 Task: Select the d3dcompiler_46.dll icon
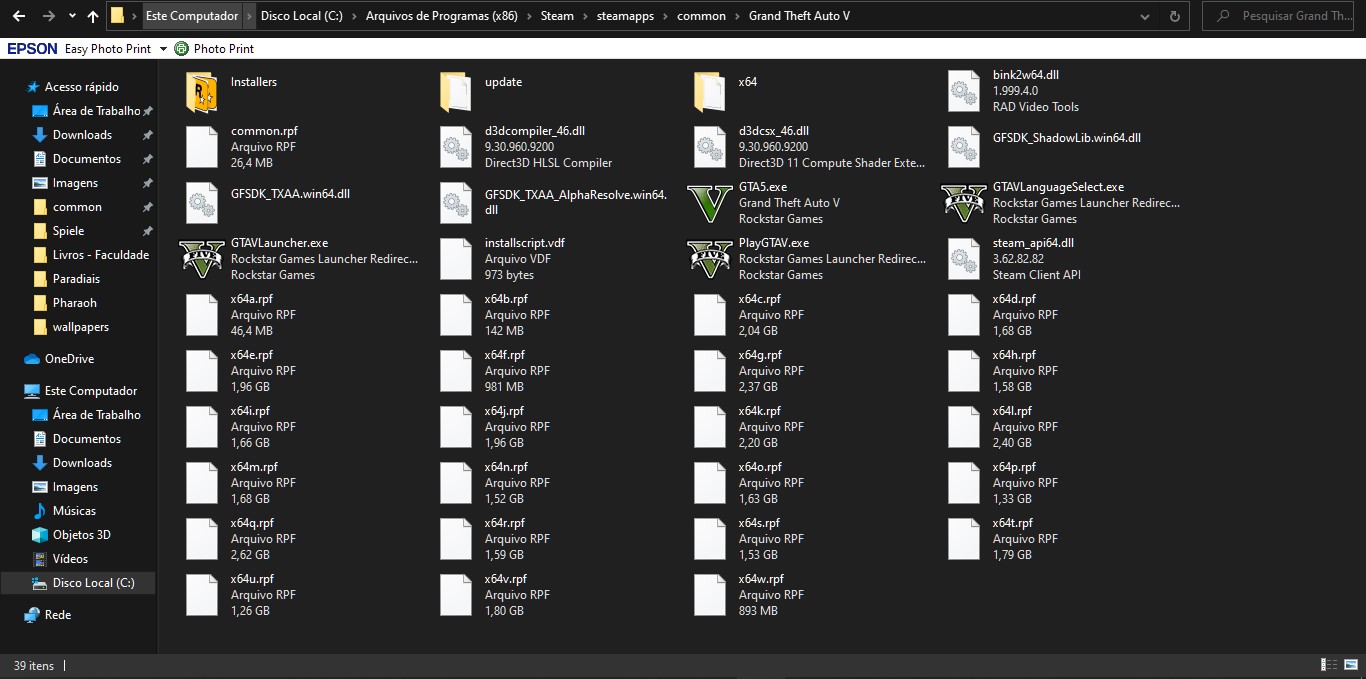point(456,147)
